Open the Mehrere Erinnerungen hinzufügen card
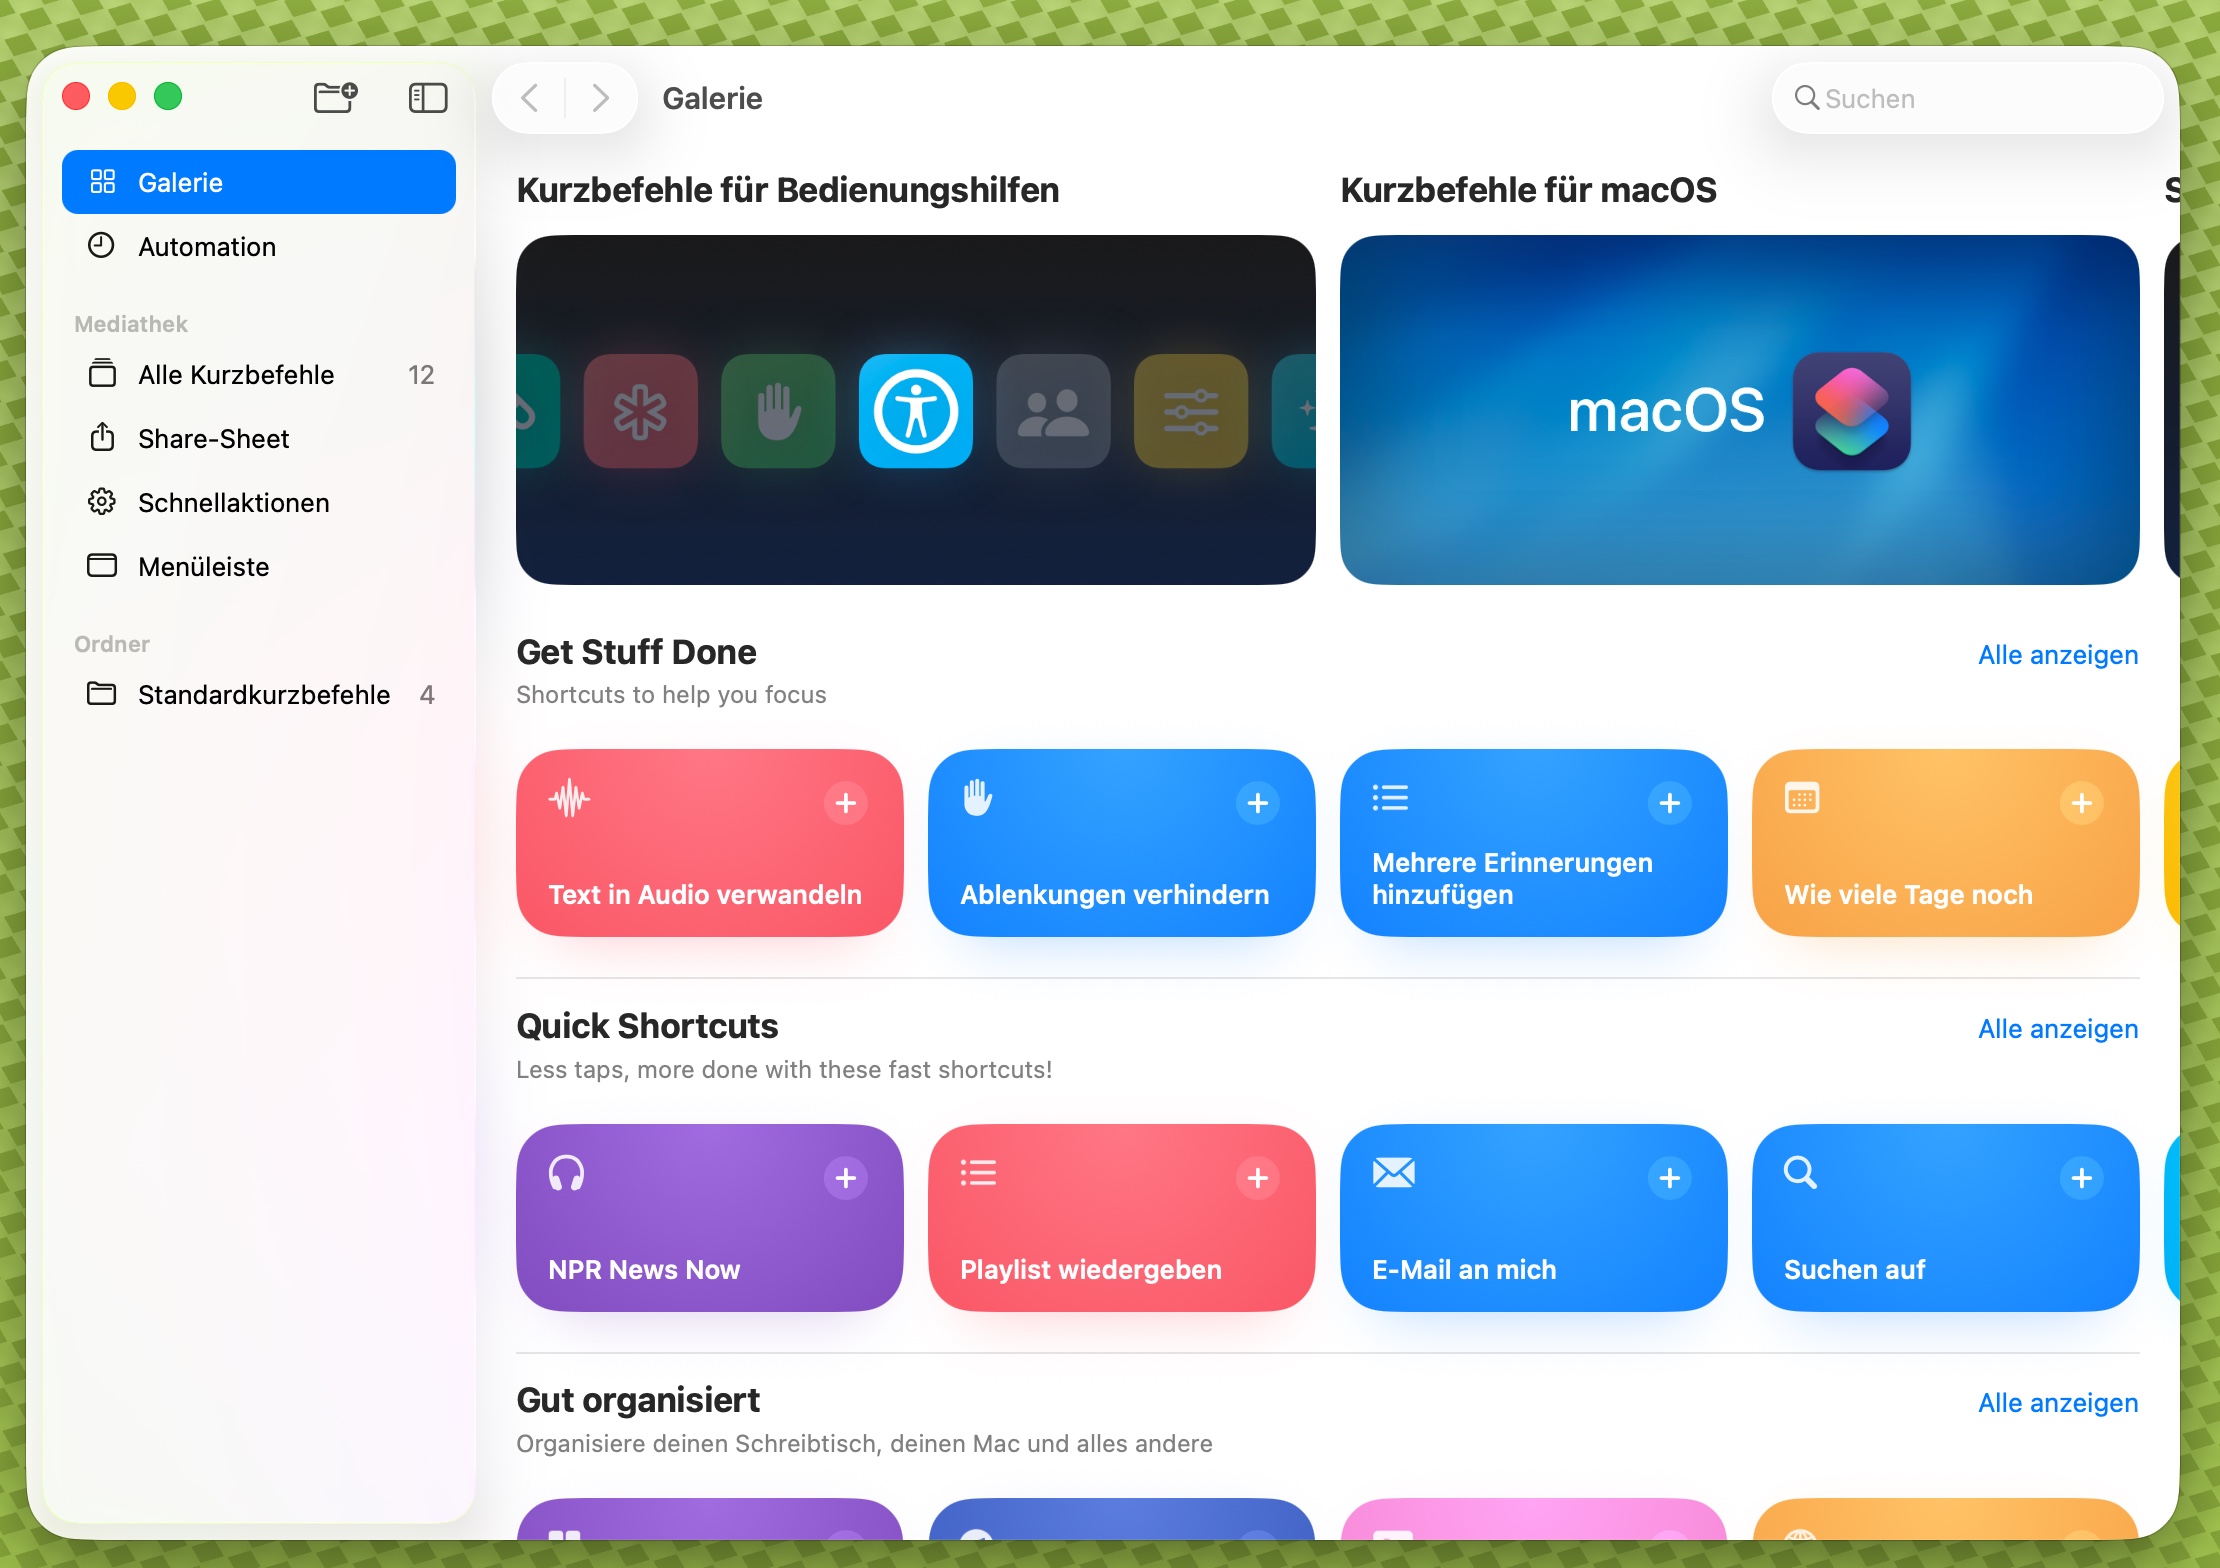Screen dimensions: 2220x1568 [1533, 843]
